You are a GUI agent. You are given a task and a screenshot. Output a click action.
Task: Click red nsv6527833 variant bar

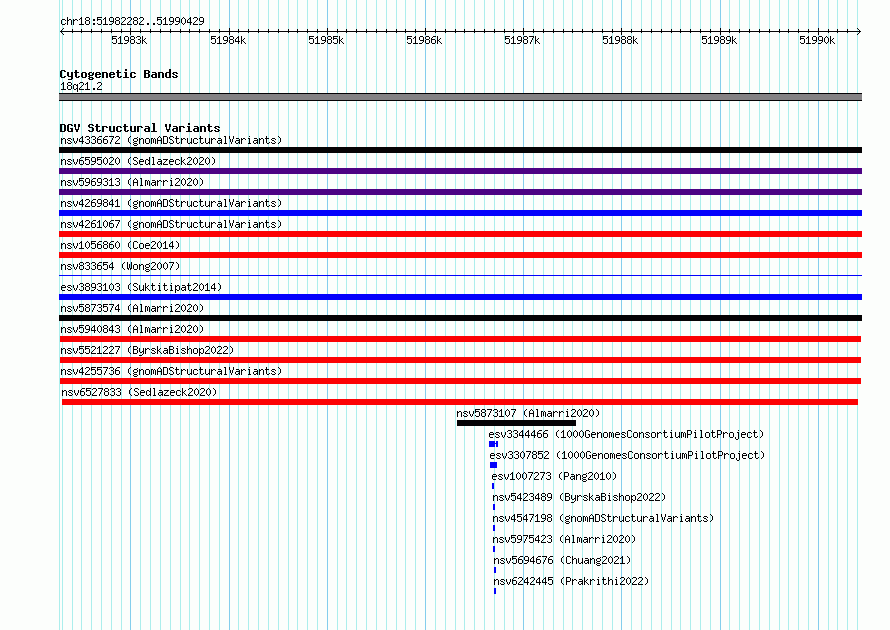point(460,402)
